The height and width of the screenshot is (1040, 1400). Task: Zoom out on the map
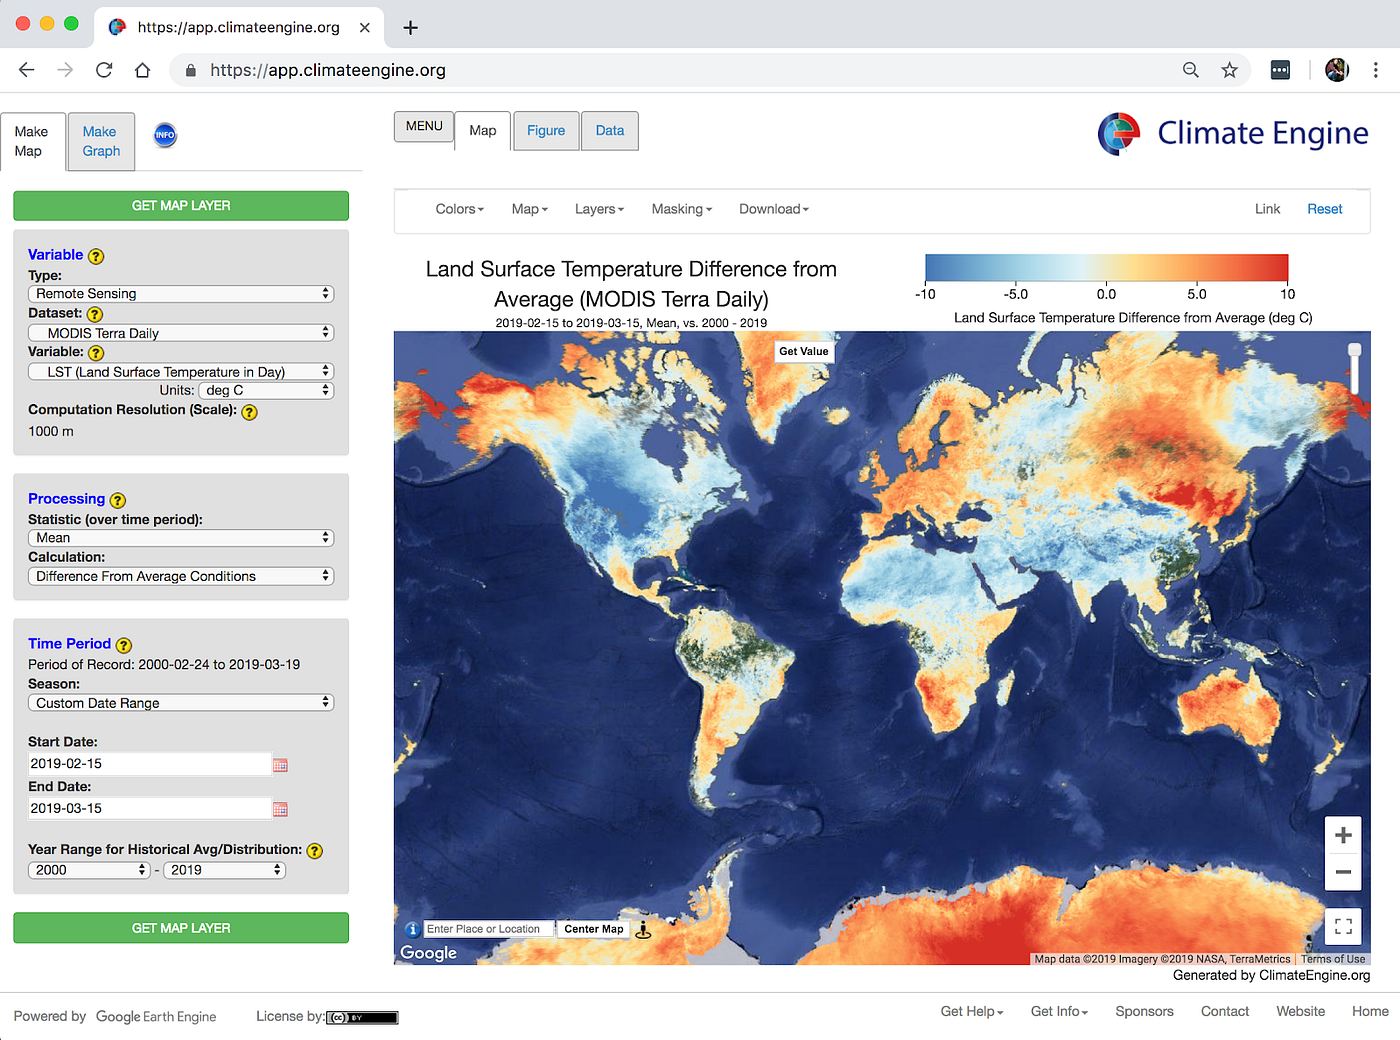[x=1343, y=872]
